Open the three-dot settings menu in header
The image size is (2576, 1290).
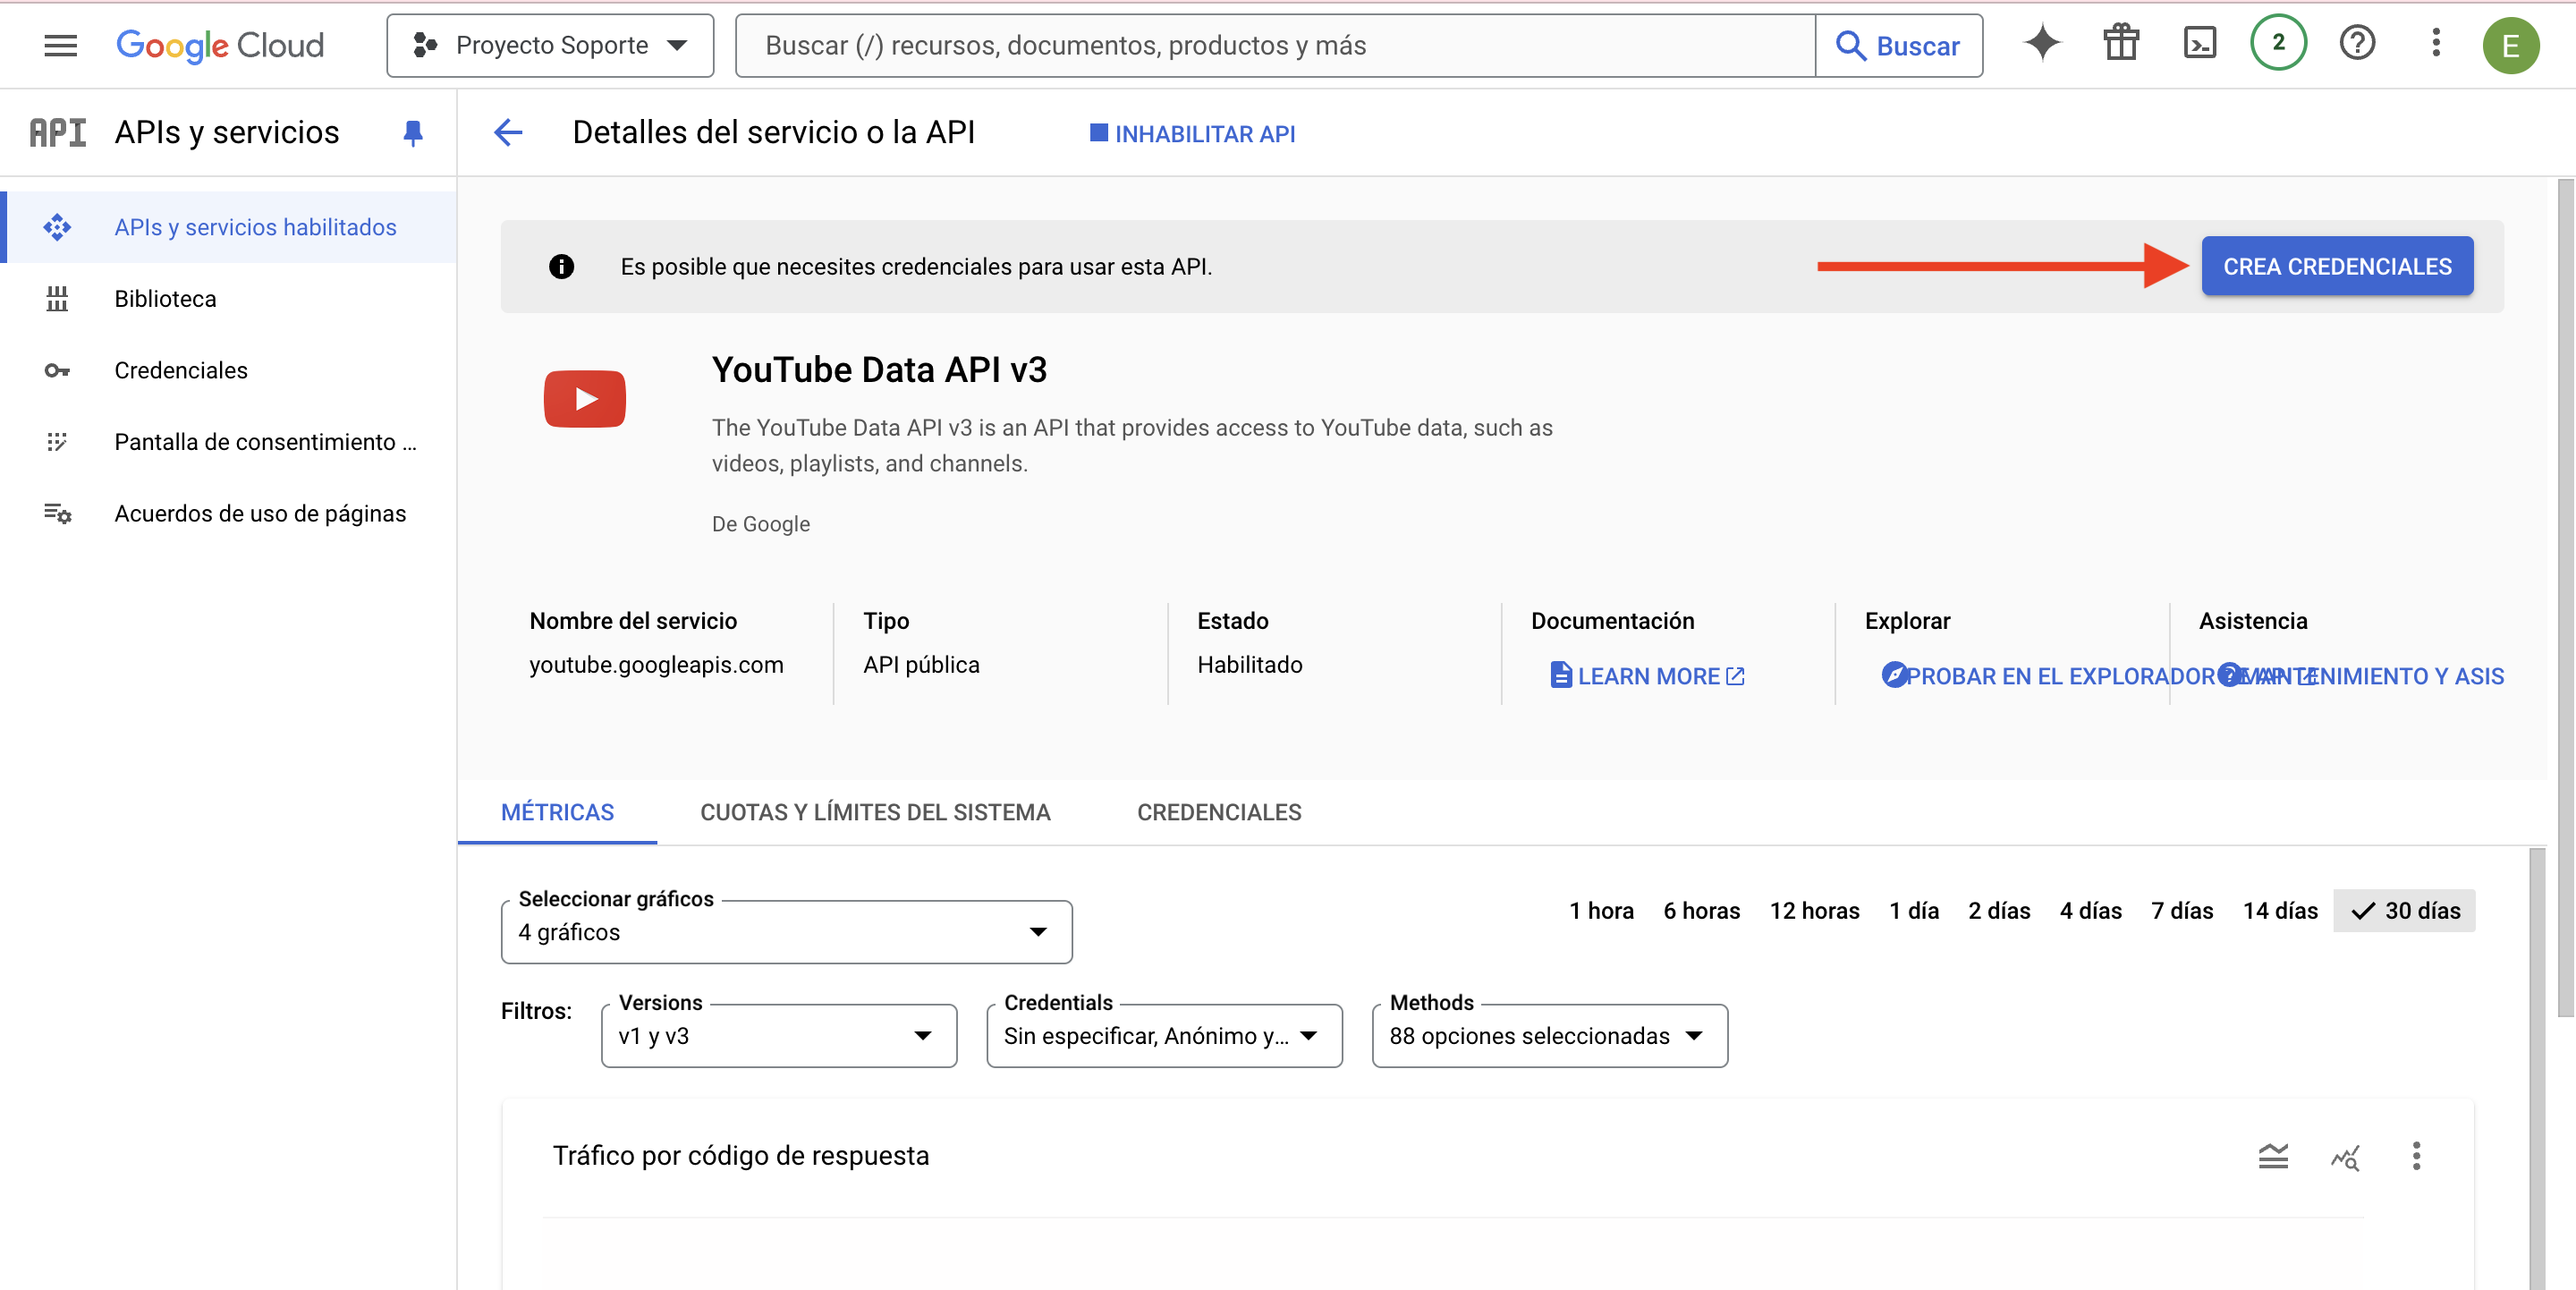pos(2436,44)
